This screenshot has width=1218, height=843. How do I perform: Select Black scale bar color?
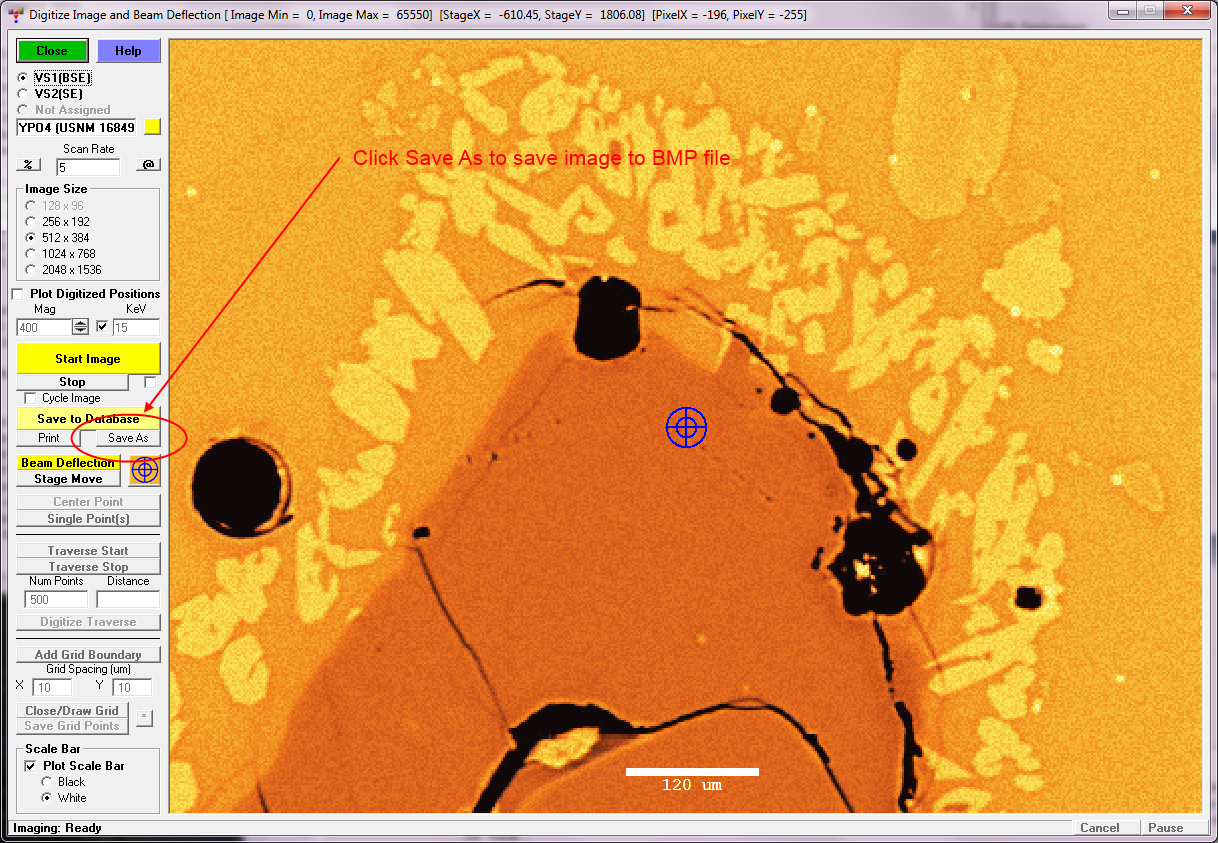click(x=47, y=782)
